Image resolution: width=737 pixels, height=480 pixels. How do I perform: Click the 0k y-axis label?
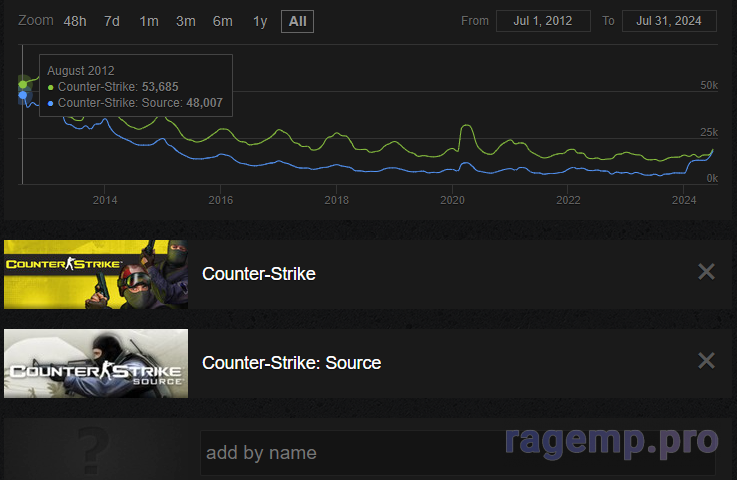(x=712, y=179)
